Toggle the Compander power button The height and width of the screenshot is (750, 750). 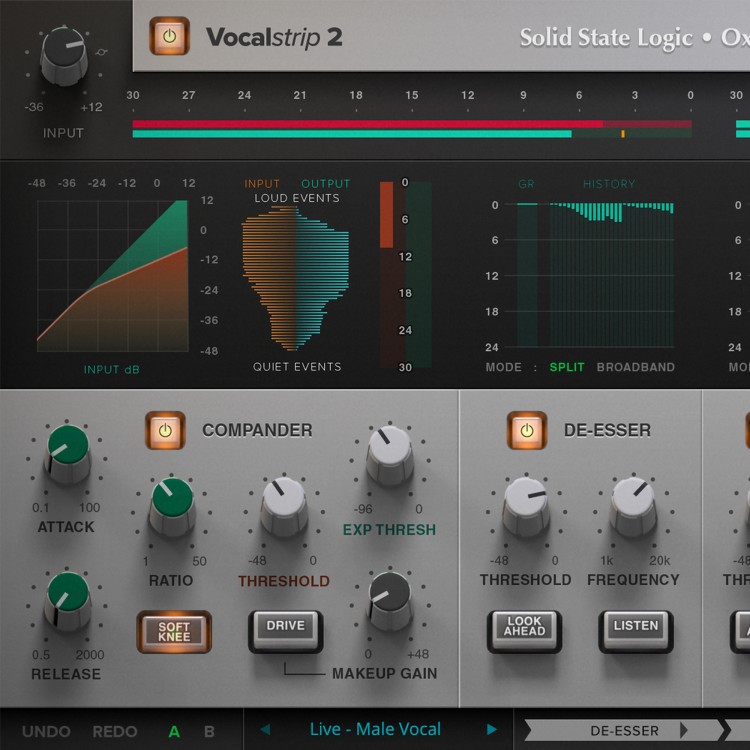point(165,430)
